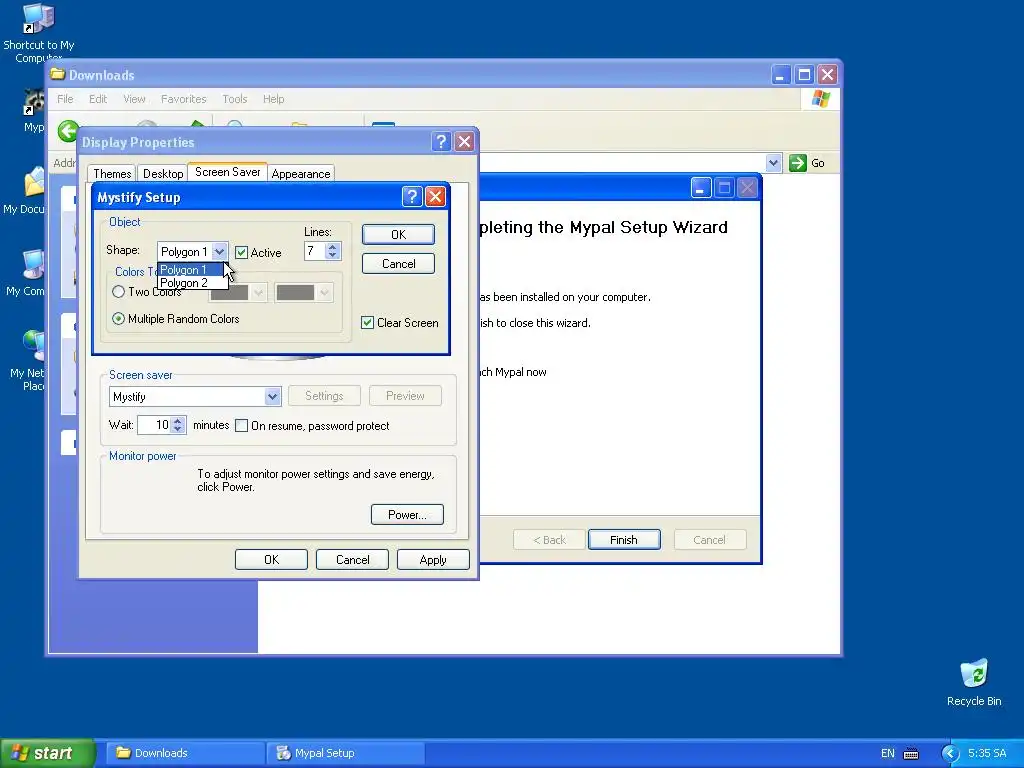1024x768 pixels.
Task: Click the screen saver Preview button
Action: tap(405, 396)
